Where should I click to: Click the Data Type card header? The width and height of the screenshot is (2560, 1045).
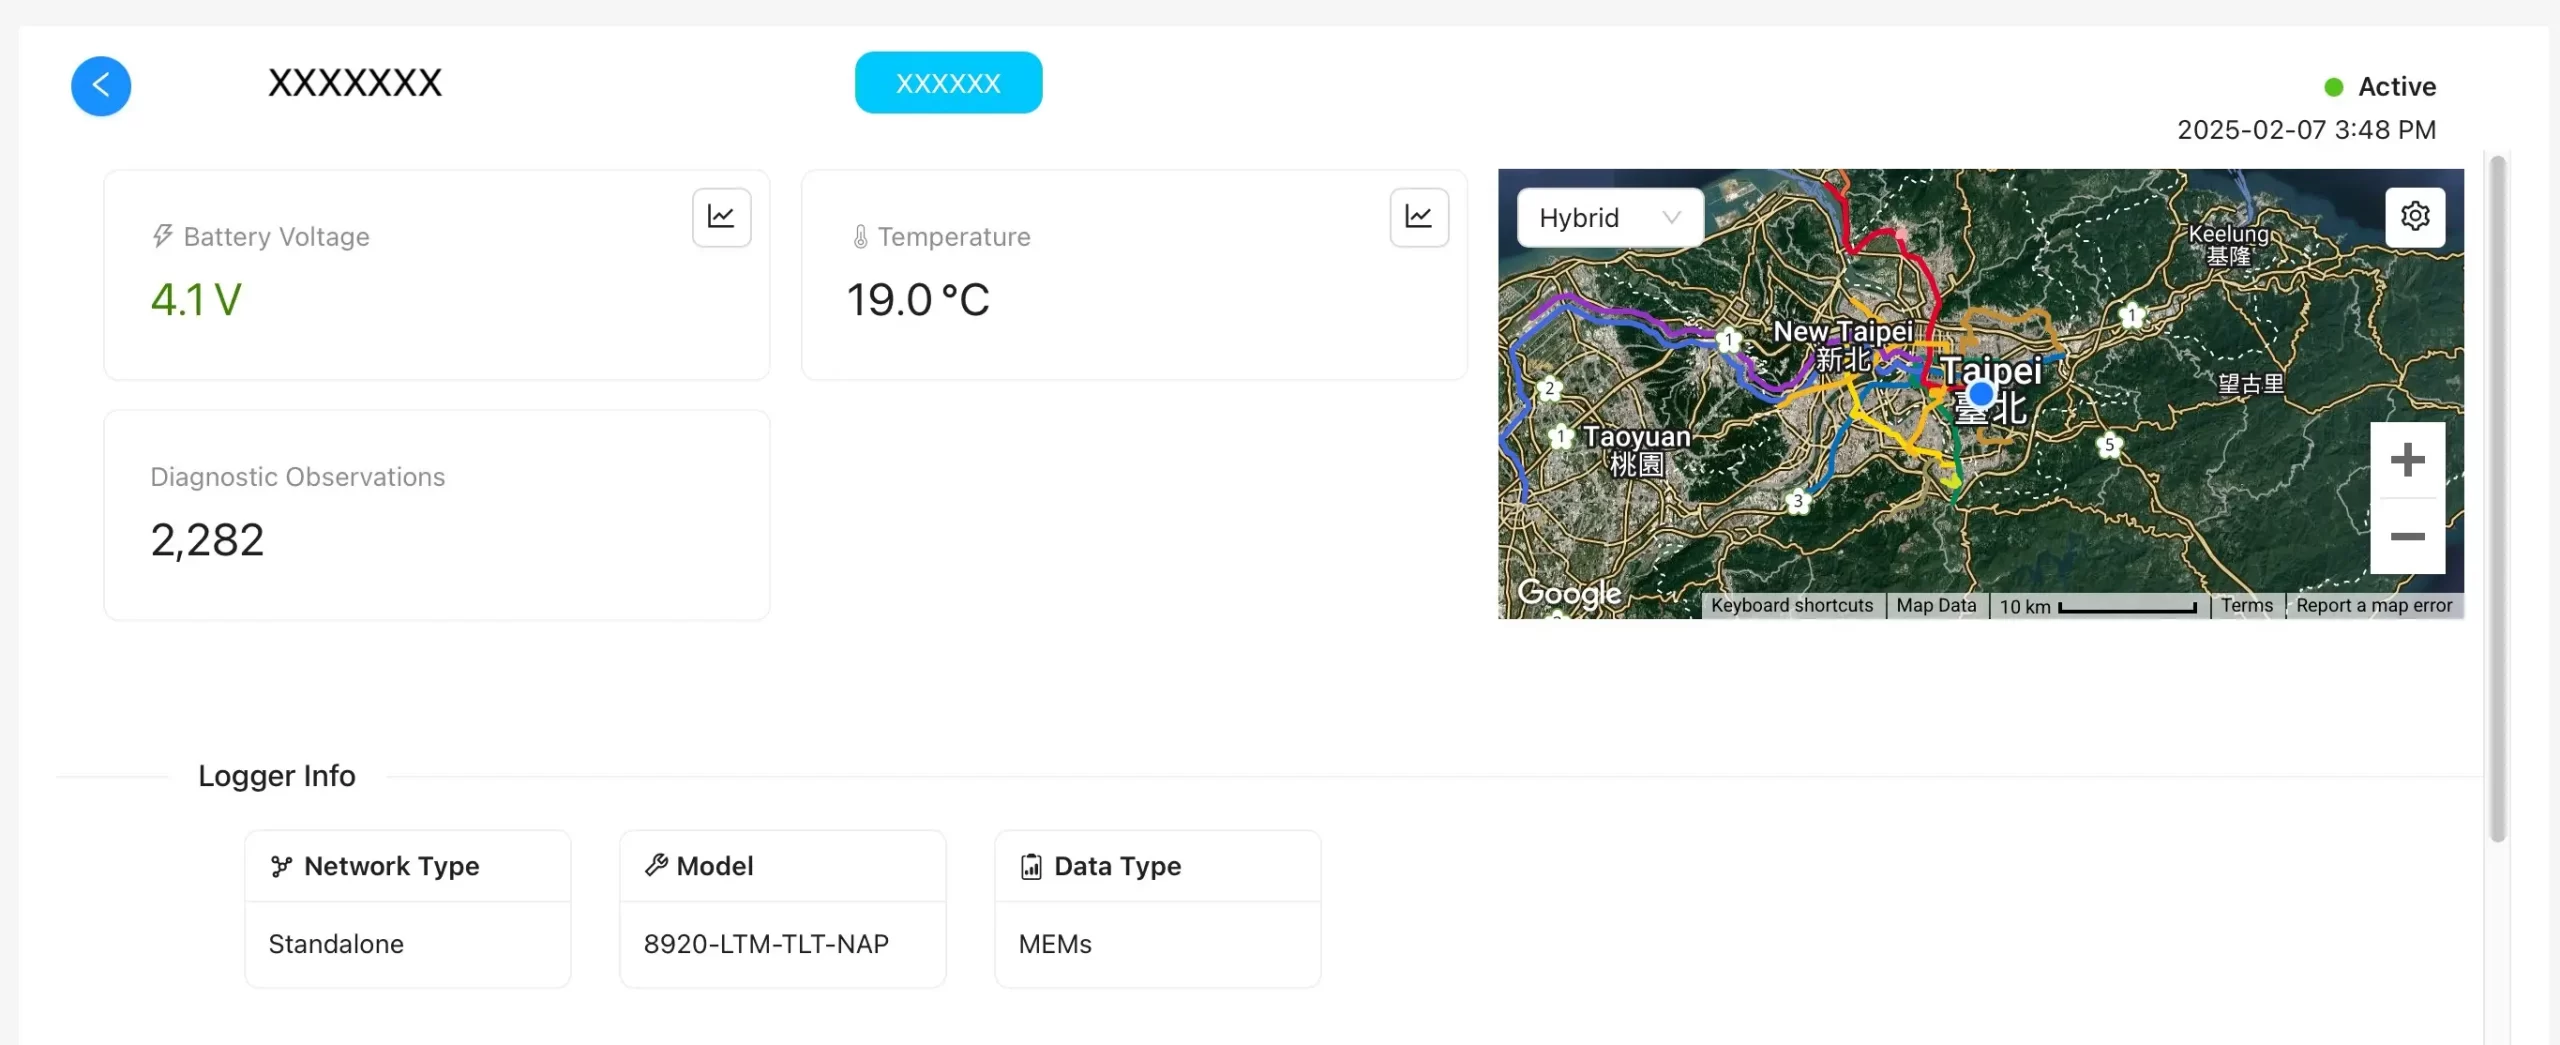[x=1157, y=866]
